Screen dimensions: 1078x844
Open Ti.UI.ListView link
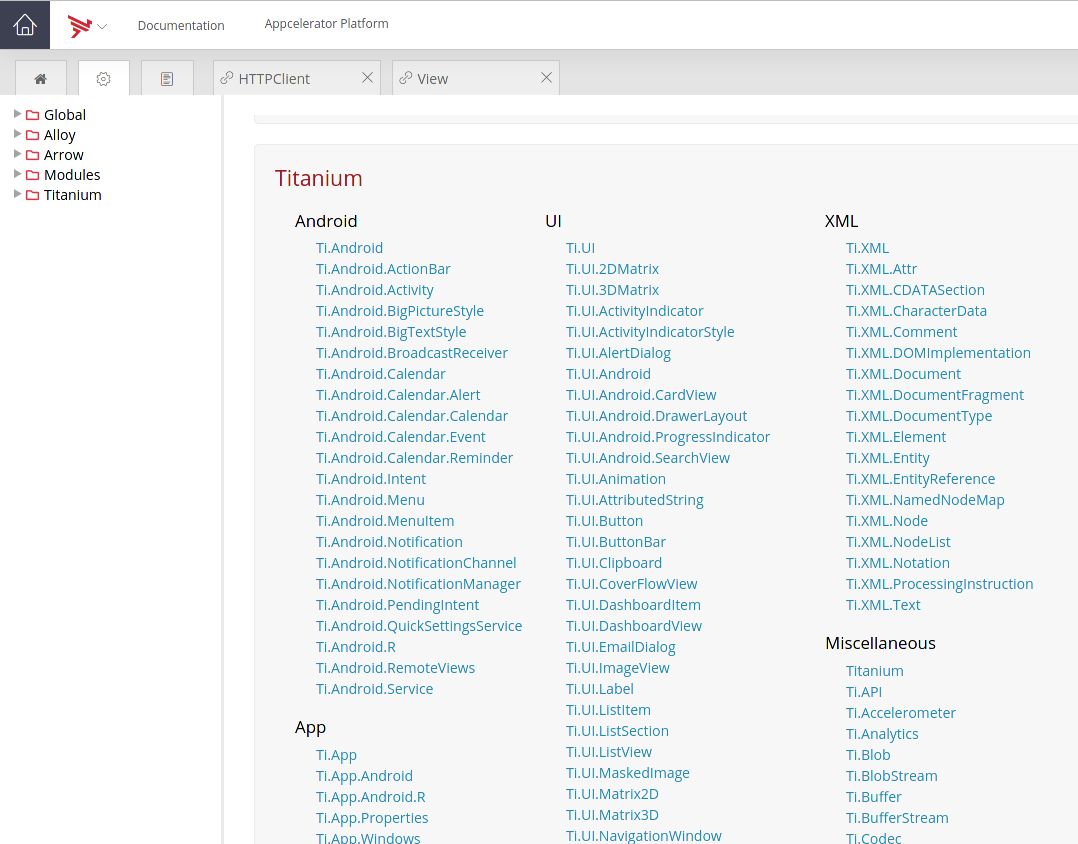coord(609,752)
